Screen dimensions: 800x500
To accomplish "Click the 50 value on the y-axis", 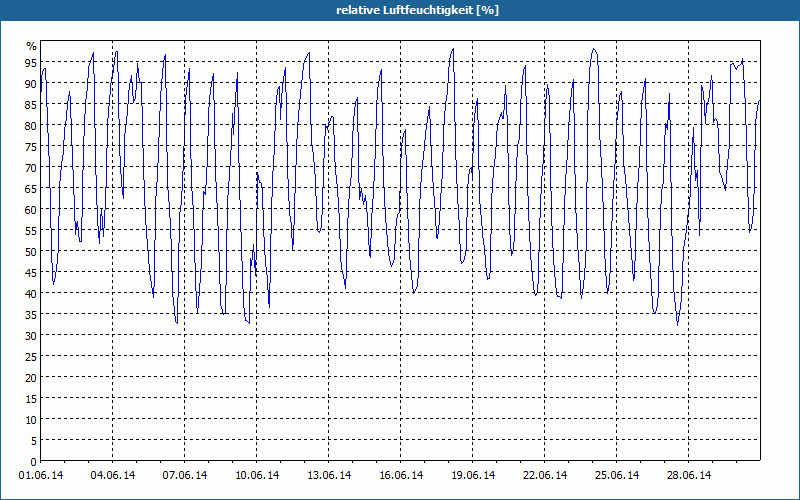I will (x=31, y=252).
